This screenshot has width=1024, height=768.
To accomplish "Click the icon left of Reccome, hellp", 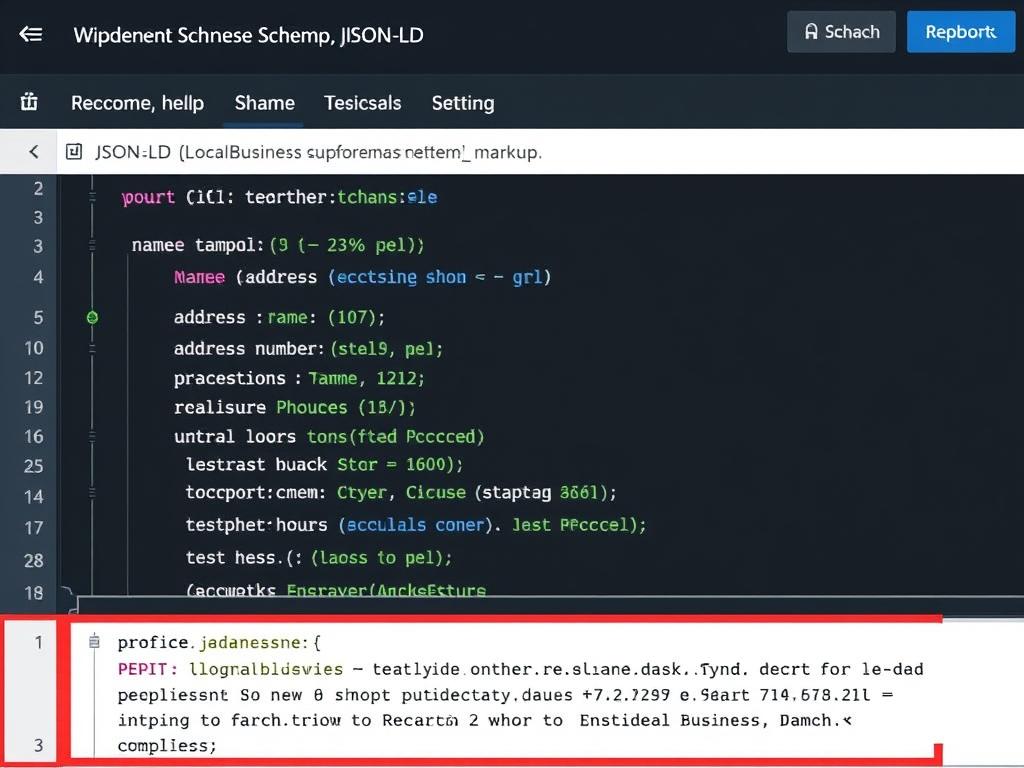I will click(x=29, y=102).
